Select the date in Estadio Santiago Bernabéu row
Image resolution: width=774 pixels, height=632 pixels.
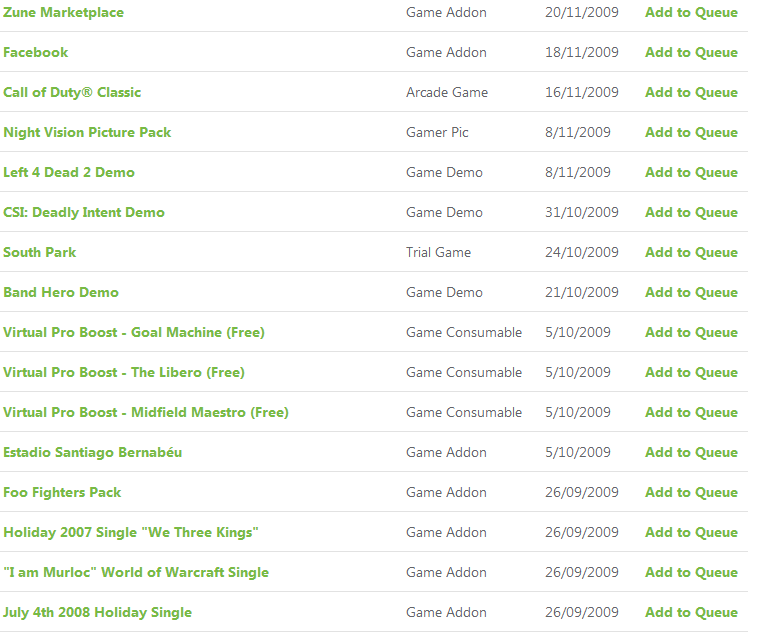tap(578, 452)
